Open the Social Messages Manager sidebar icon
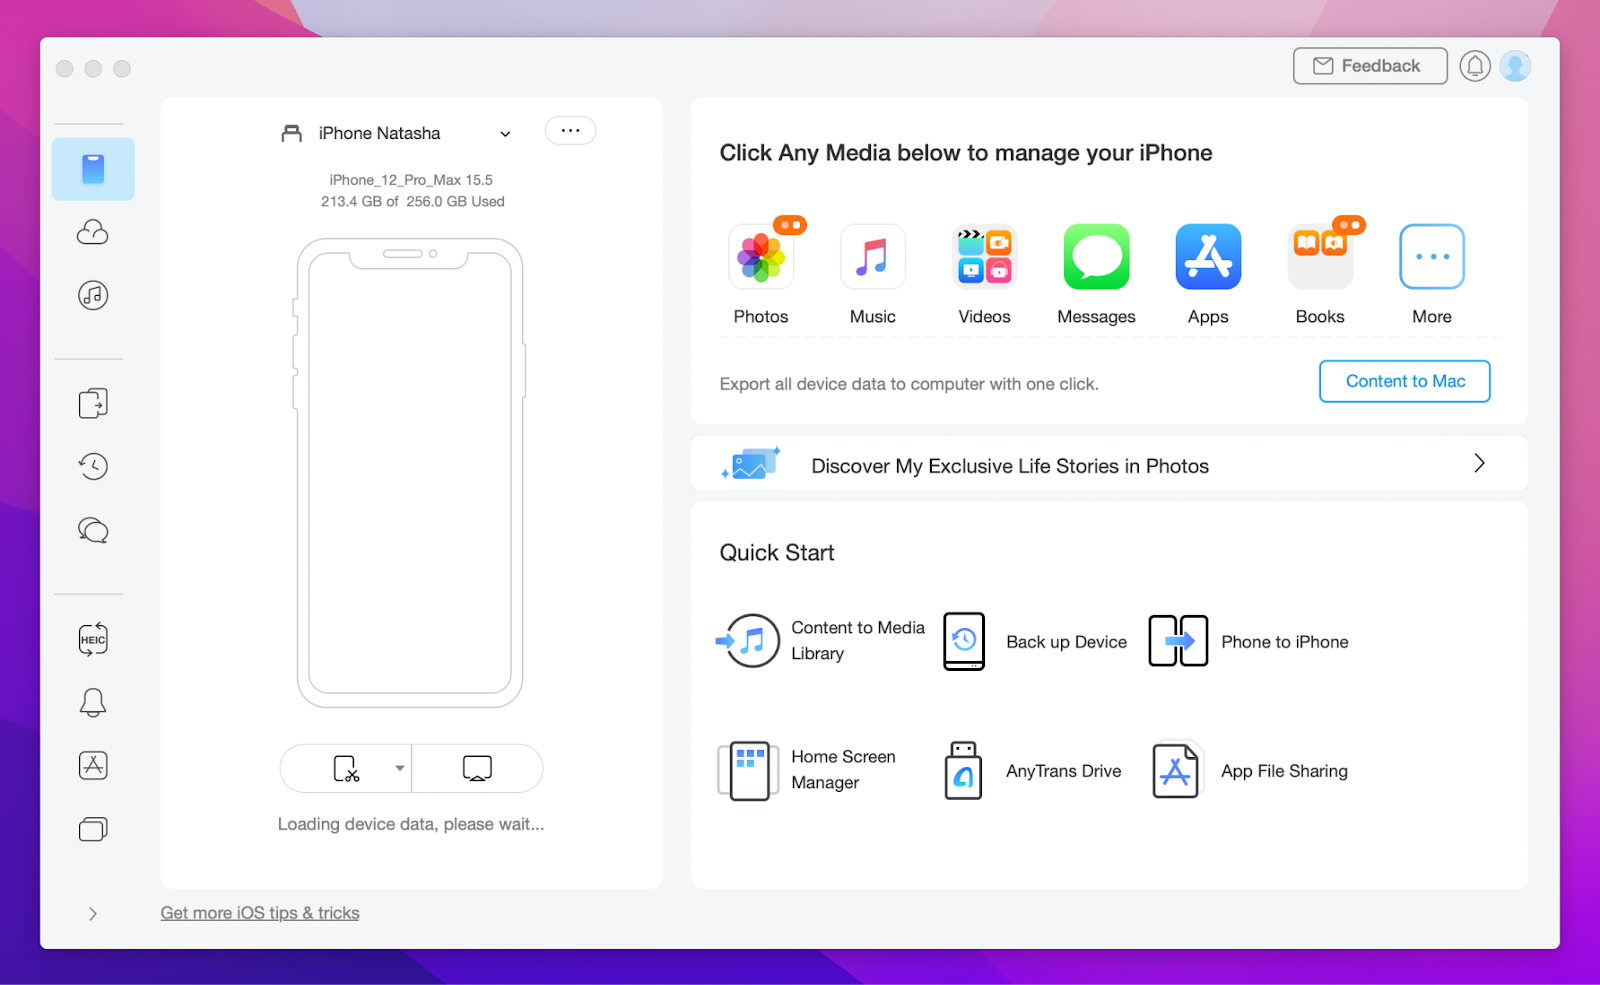This screenshot has height=985, width=1600. (x=93, y=529)
